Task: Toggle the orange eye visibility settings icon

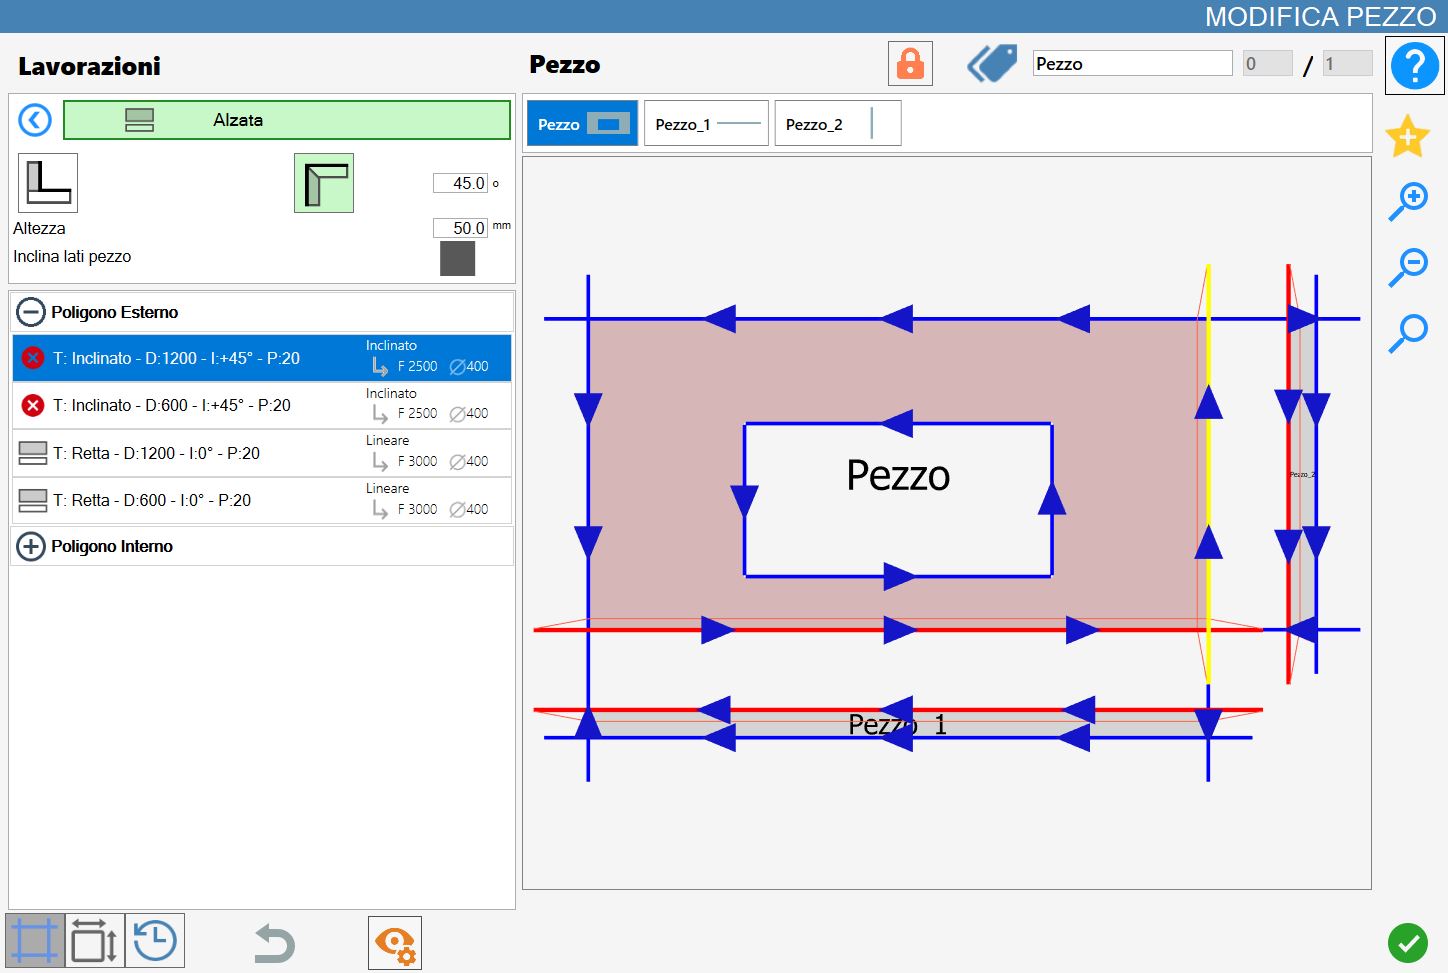Action: (x=395, y=943)
